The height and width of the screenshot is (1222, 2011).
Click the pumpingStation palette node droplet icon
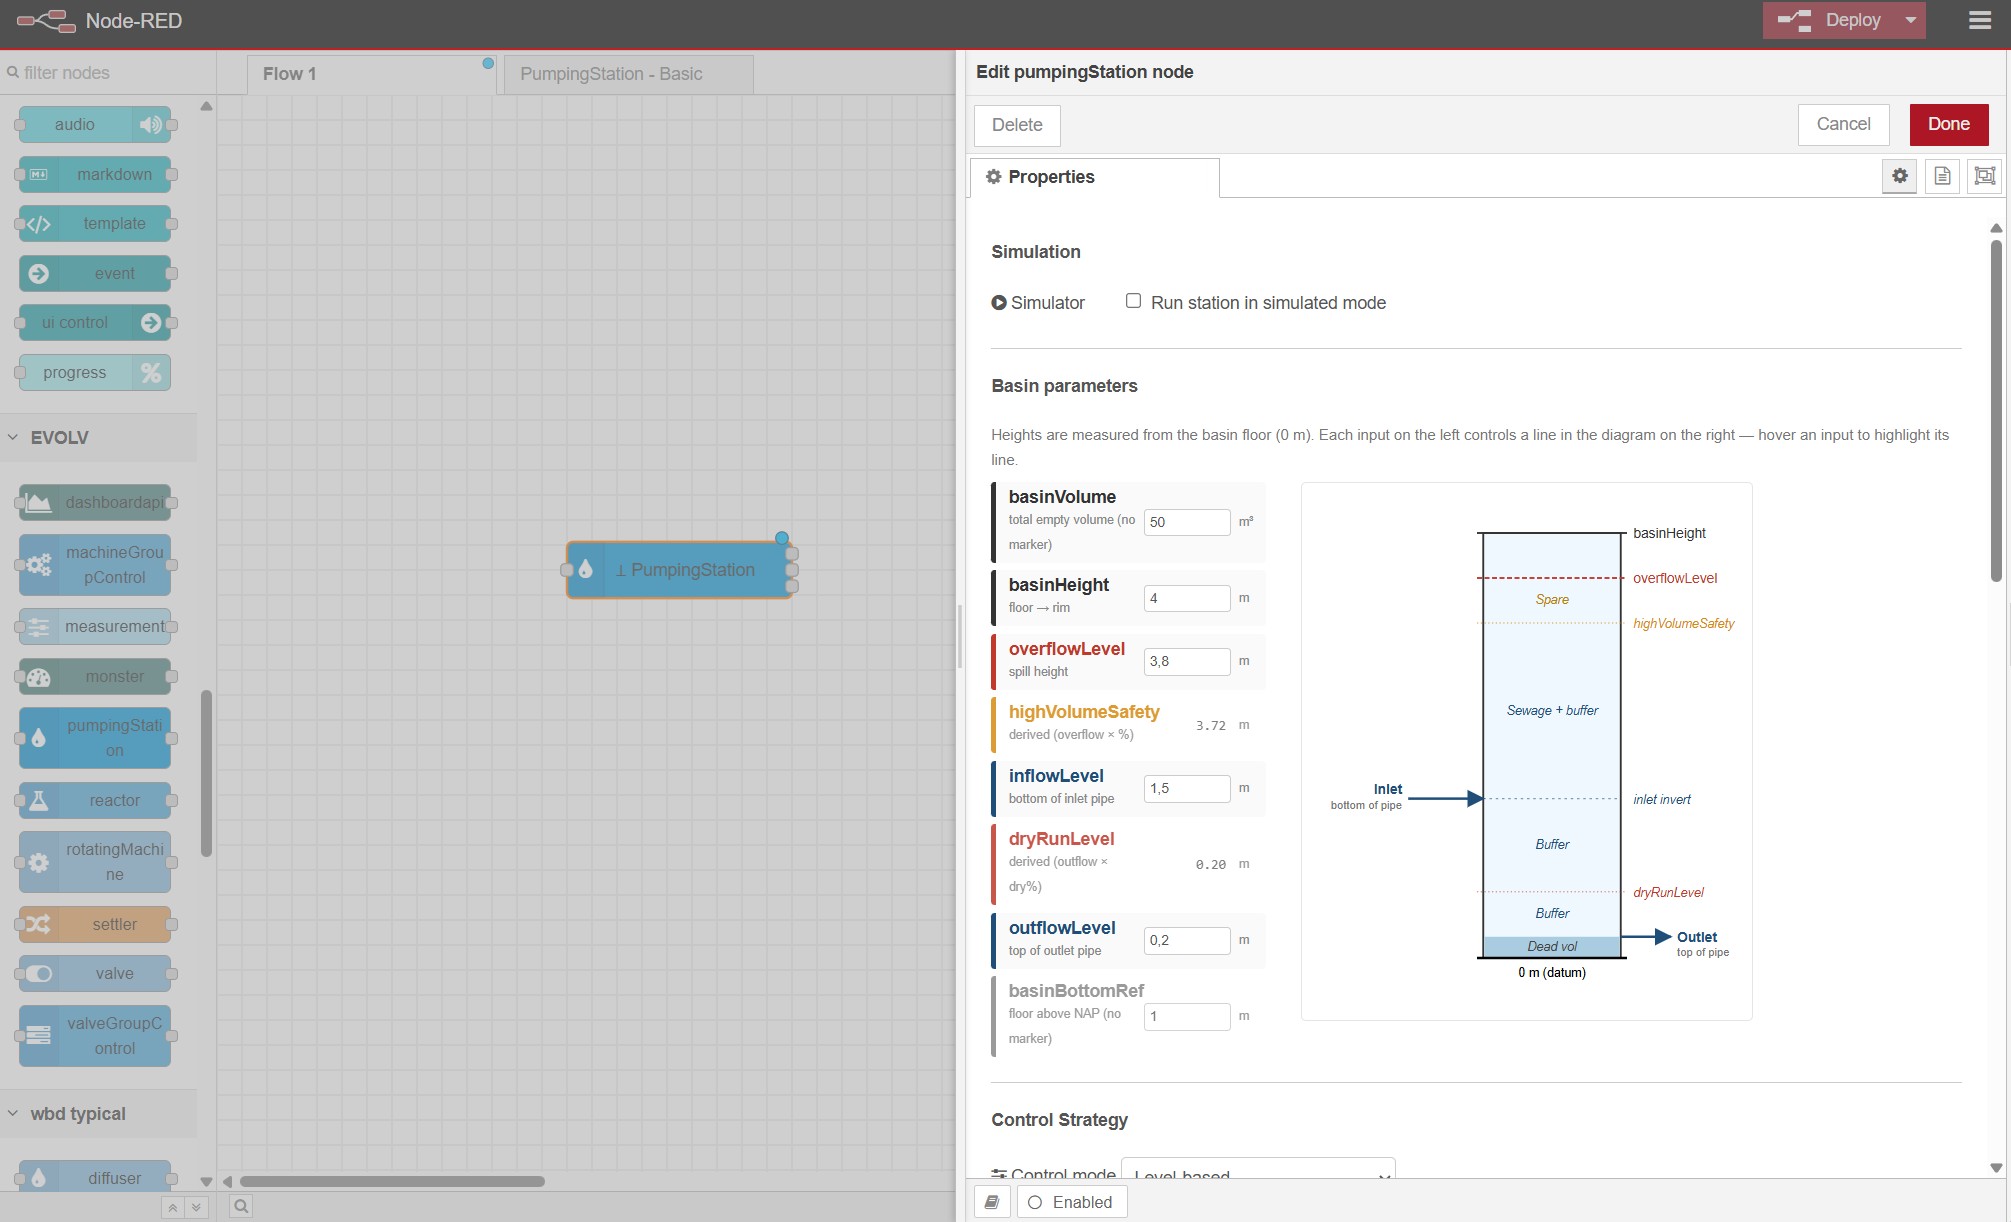point(38,738)
